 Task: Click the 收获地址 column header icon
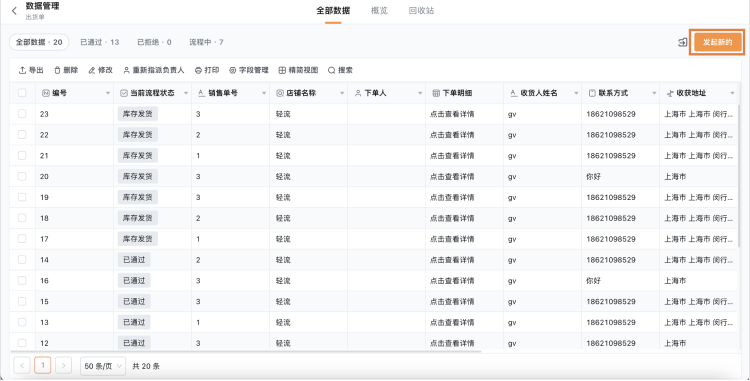click(670, 93)
